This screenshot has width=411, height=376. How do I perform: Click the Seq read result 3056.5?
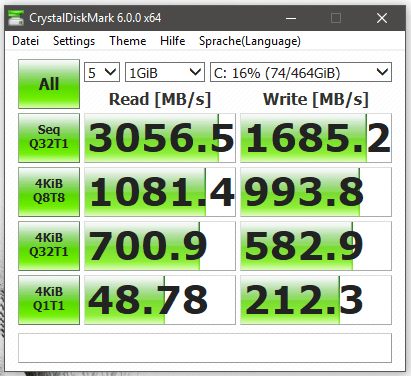point(160,138)
